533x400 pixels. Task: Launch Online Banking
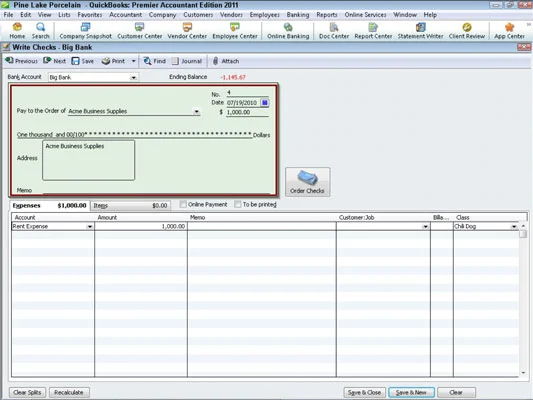click(x=288, y=31)
